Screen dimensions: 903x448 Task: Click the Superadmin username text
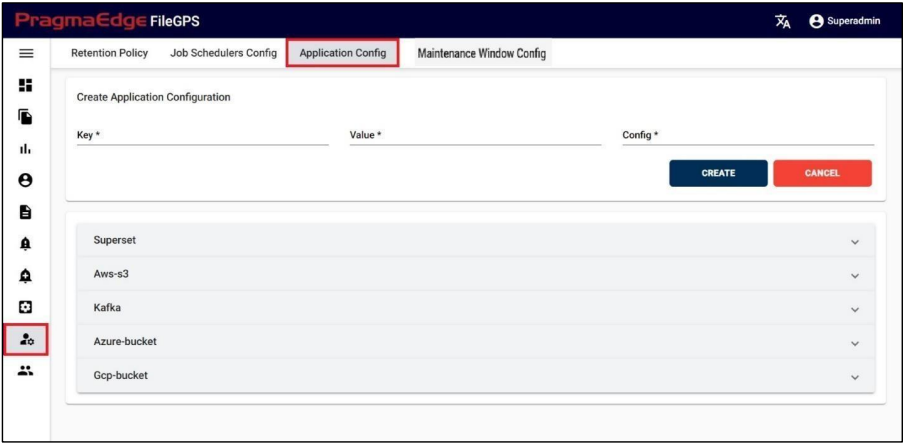853,21
